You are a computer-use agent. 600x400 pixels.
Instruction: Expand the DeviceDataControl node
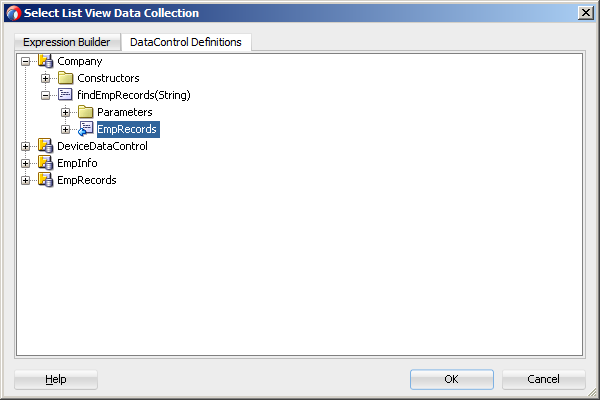tap(26, 146)
